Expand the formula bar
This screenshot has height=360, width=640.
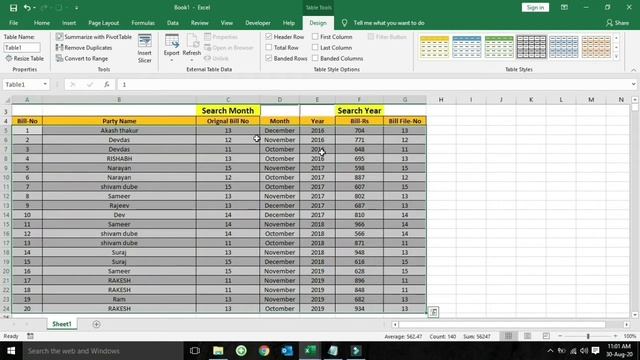(633, 84)
